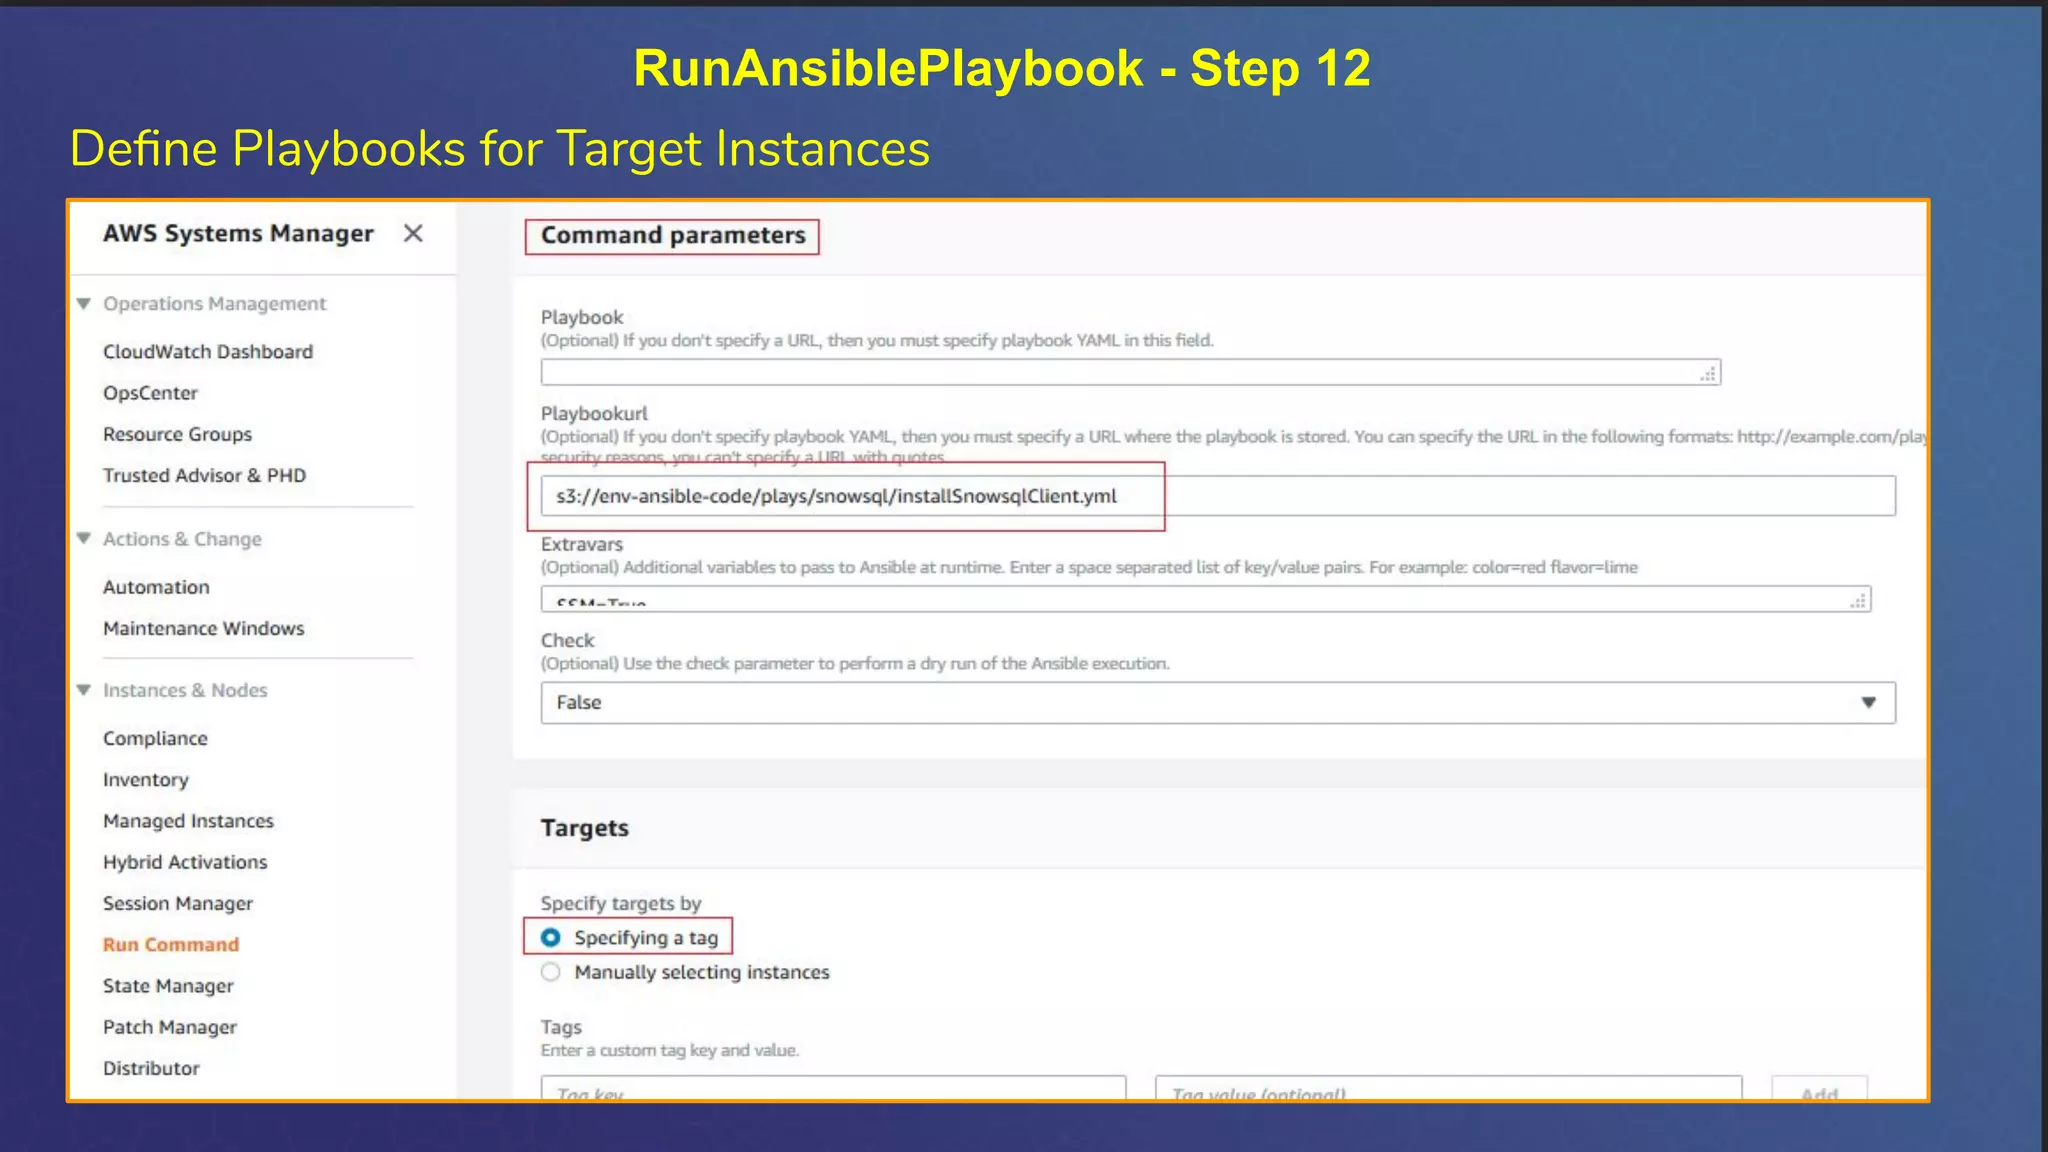Select Manually selecting instances option

551,972
